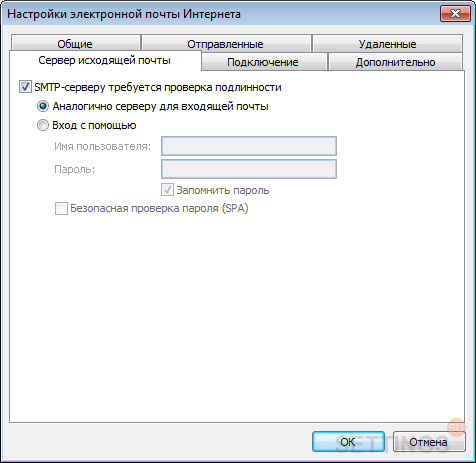Open the Отправленные tab
Screen dimensions: 476x463
click(x=226, y=43)
